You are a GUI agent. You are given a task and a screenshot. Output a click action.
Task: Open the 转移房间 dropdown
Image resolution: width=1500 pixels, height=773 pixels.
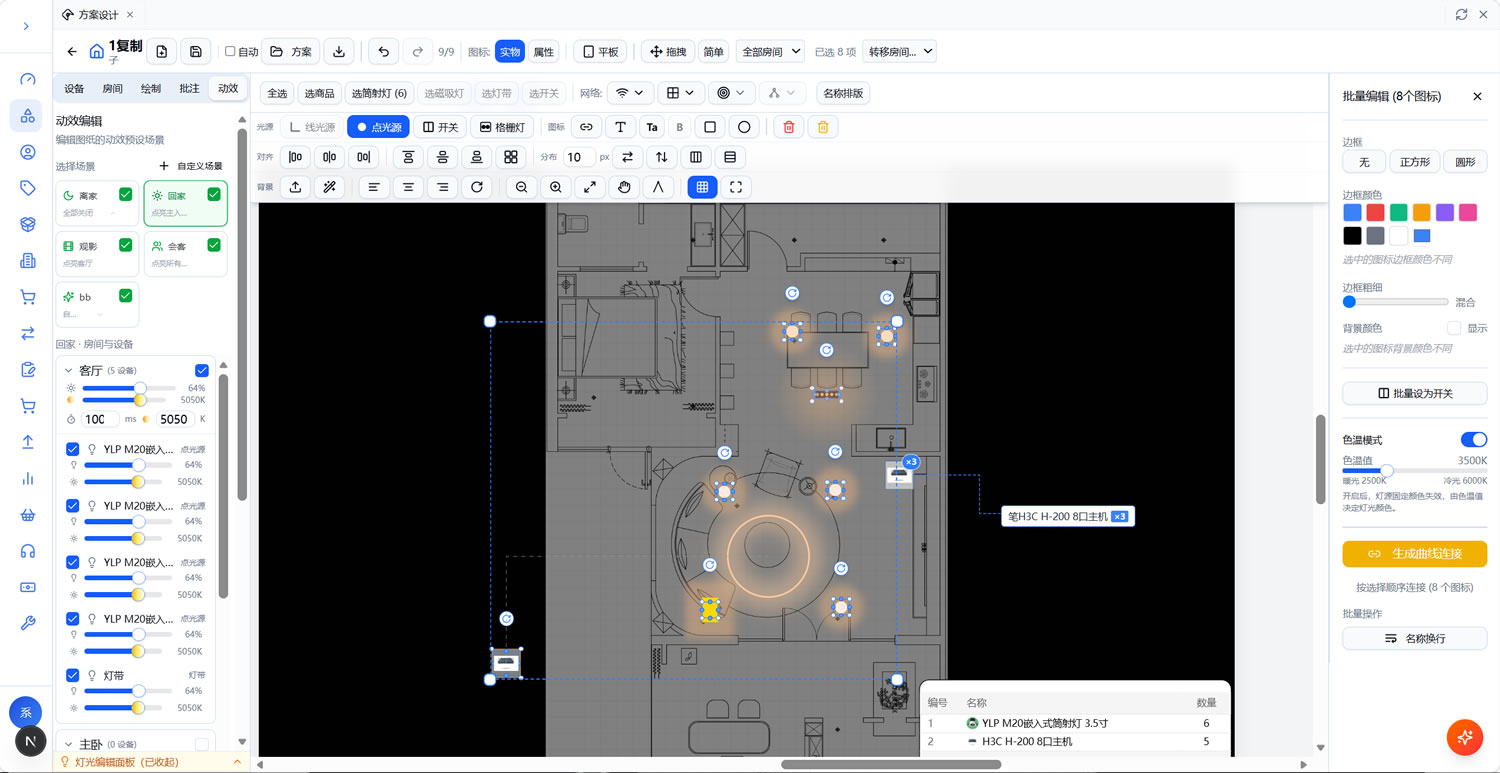click(x=899, y=52)
